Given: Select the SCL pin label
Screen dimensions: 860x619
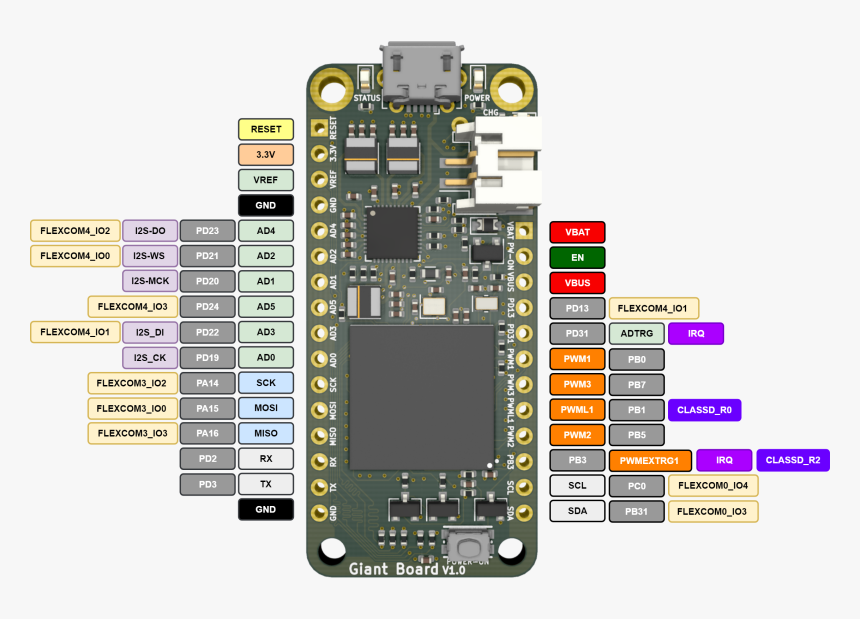Looking at the screenshot, I should tap(577, 485).
